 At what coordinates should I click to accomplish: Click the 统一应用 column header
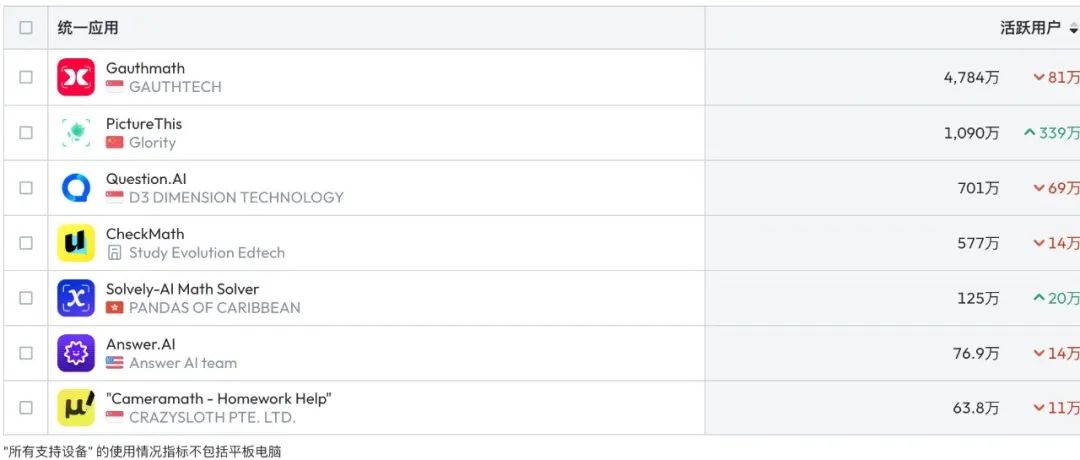tap(88, 28)
